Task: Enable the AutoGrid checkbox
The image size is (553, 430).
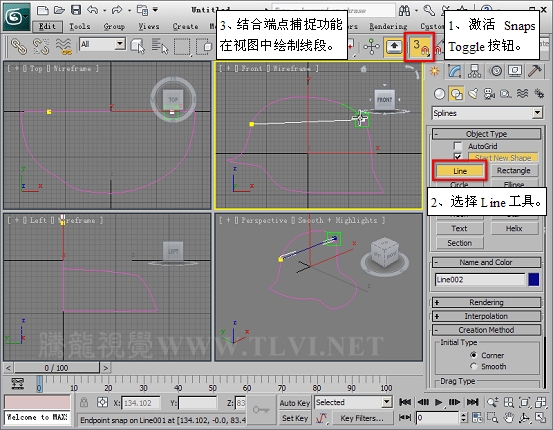Action: tap(457, 146)
